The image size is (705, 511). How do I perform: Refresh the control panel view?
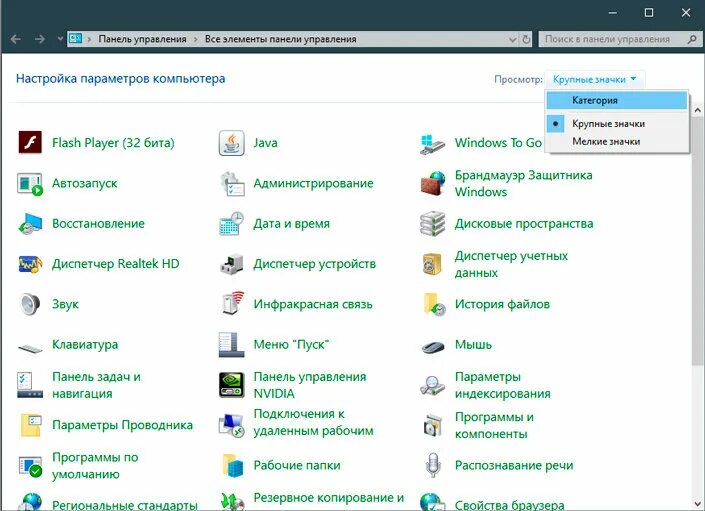(x=526, y=40)
